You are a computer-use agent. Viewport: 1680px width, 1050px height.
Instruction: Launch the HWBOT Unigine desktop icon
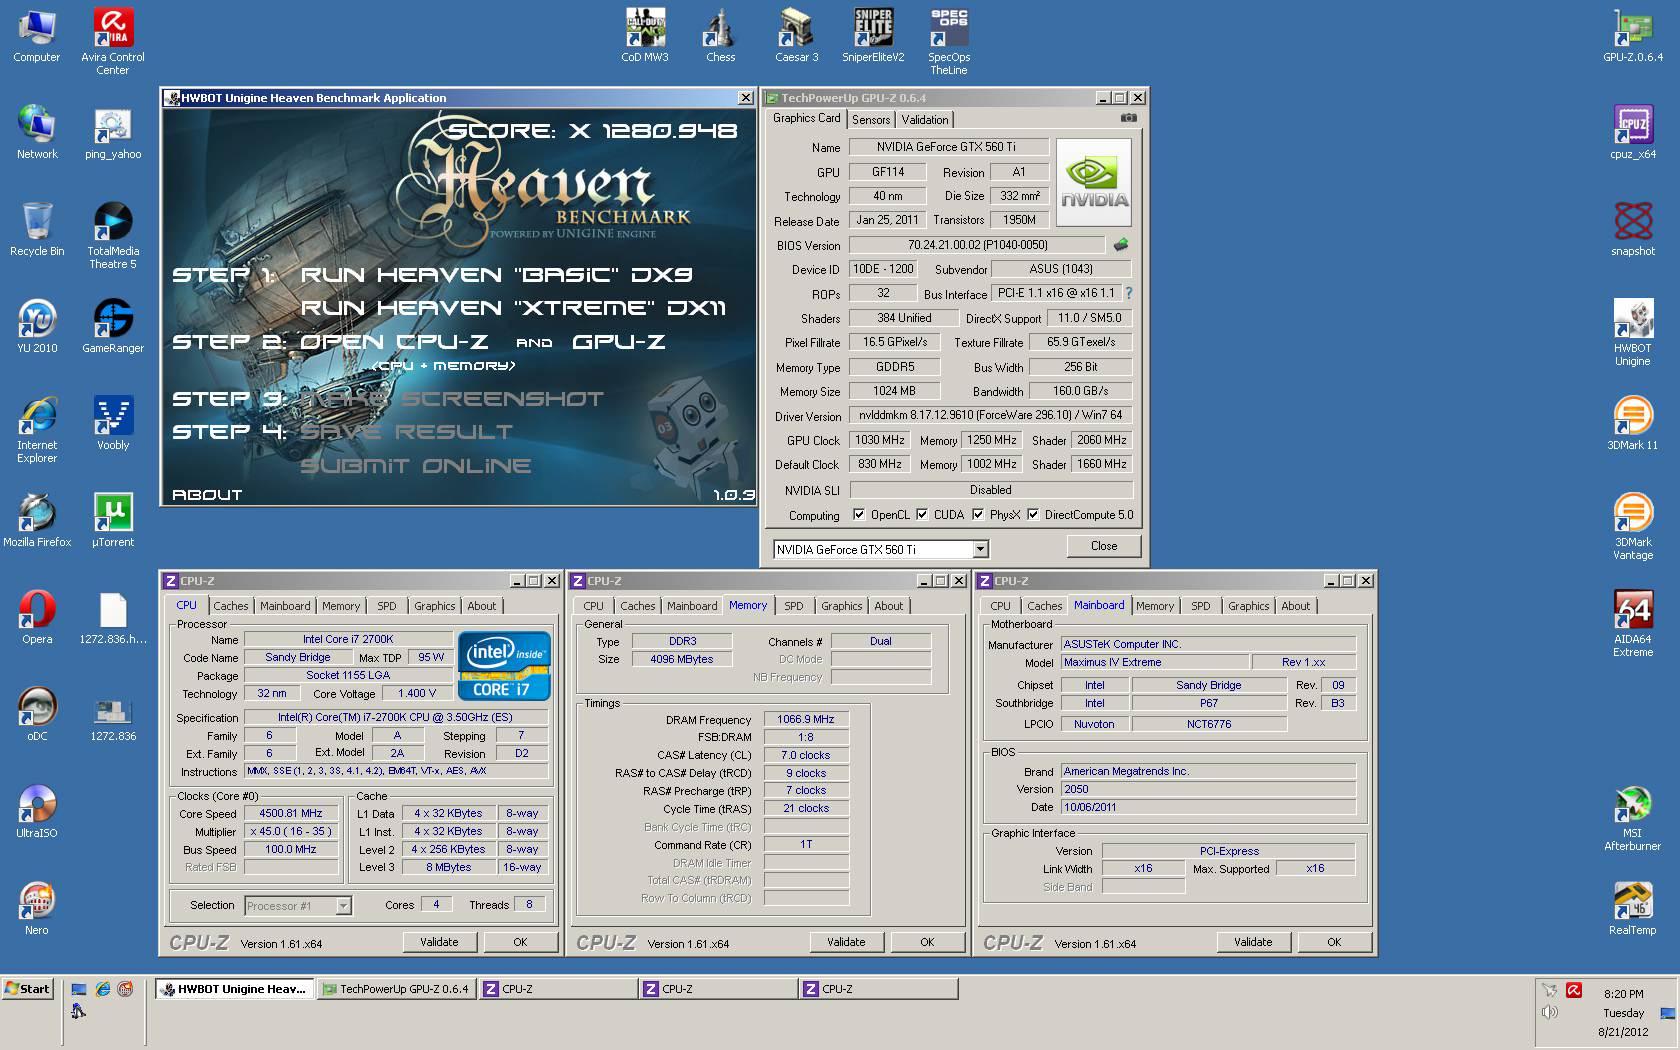[x=1633, y=332]
